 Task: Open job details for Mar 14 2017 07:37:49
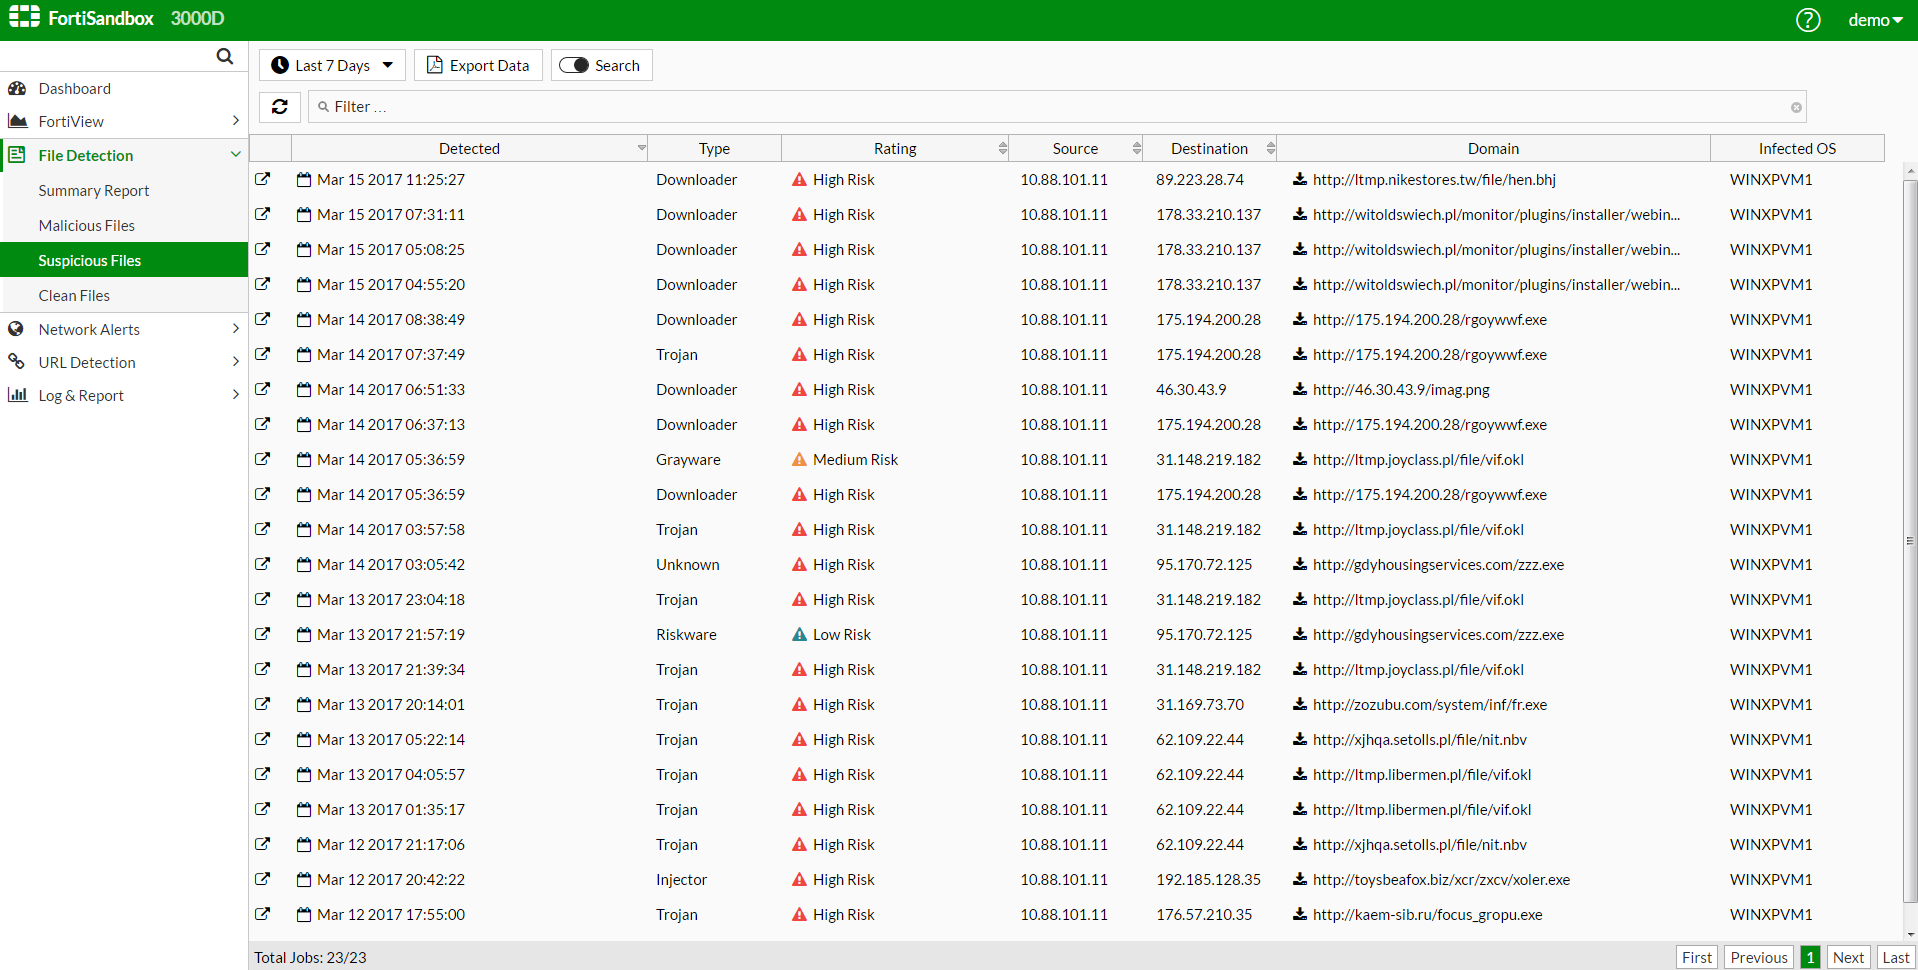(x=263, y=354)
